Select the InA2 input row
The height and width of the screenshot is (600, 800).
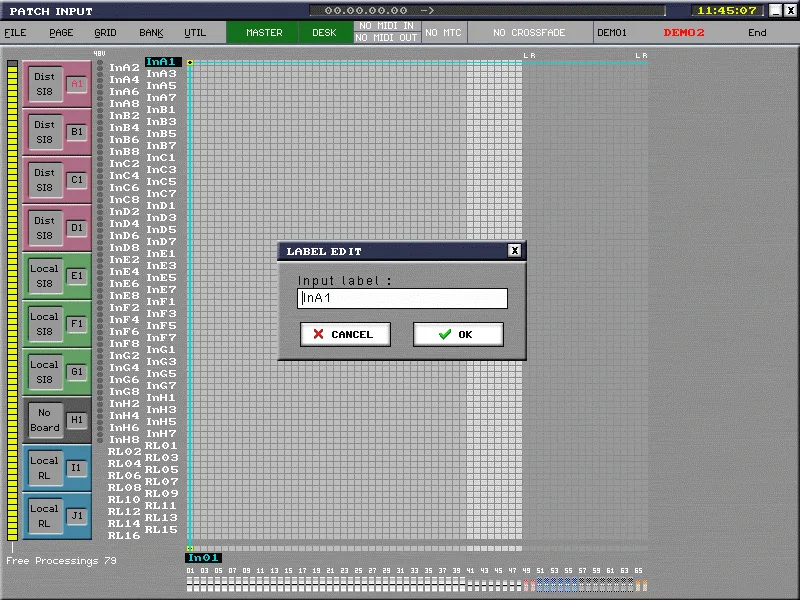coord(124,68)
